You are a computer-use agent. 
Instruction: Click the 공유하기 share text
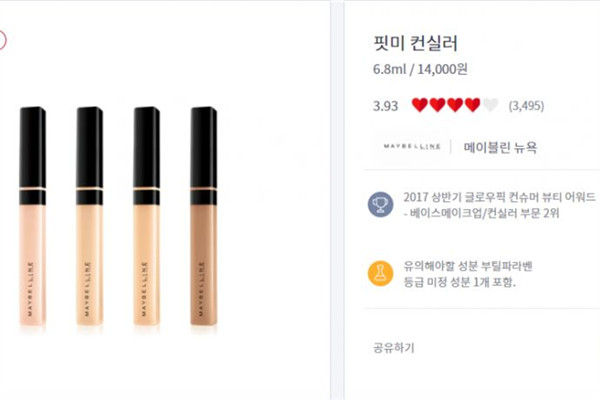coord(394,348)
